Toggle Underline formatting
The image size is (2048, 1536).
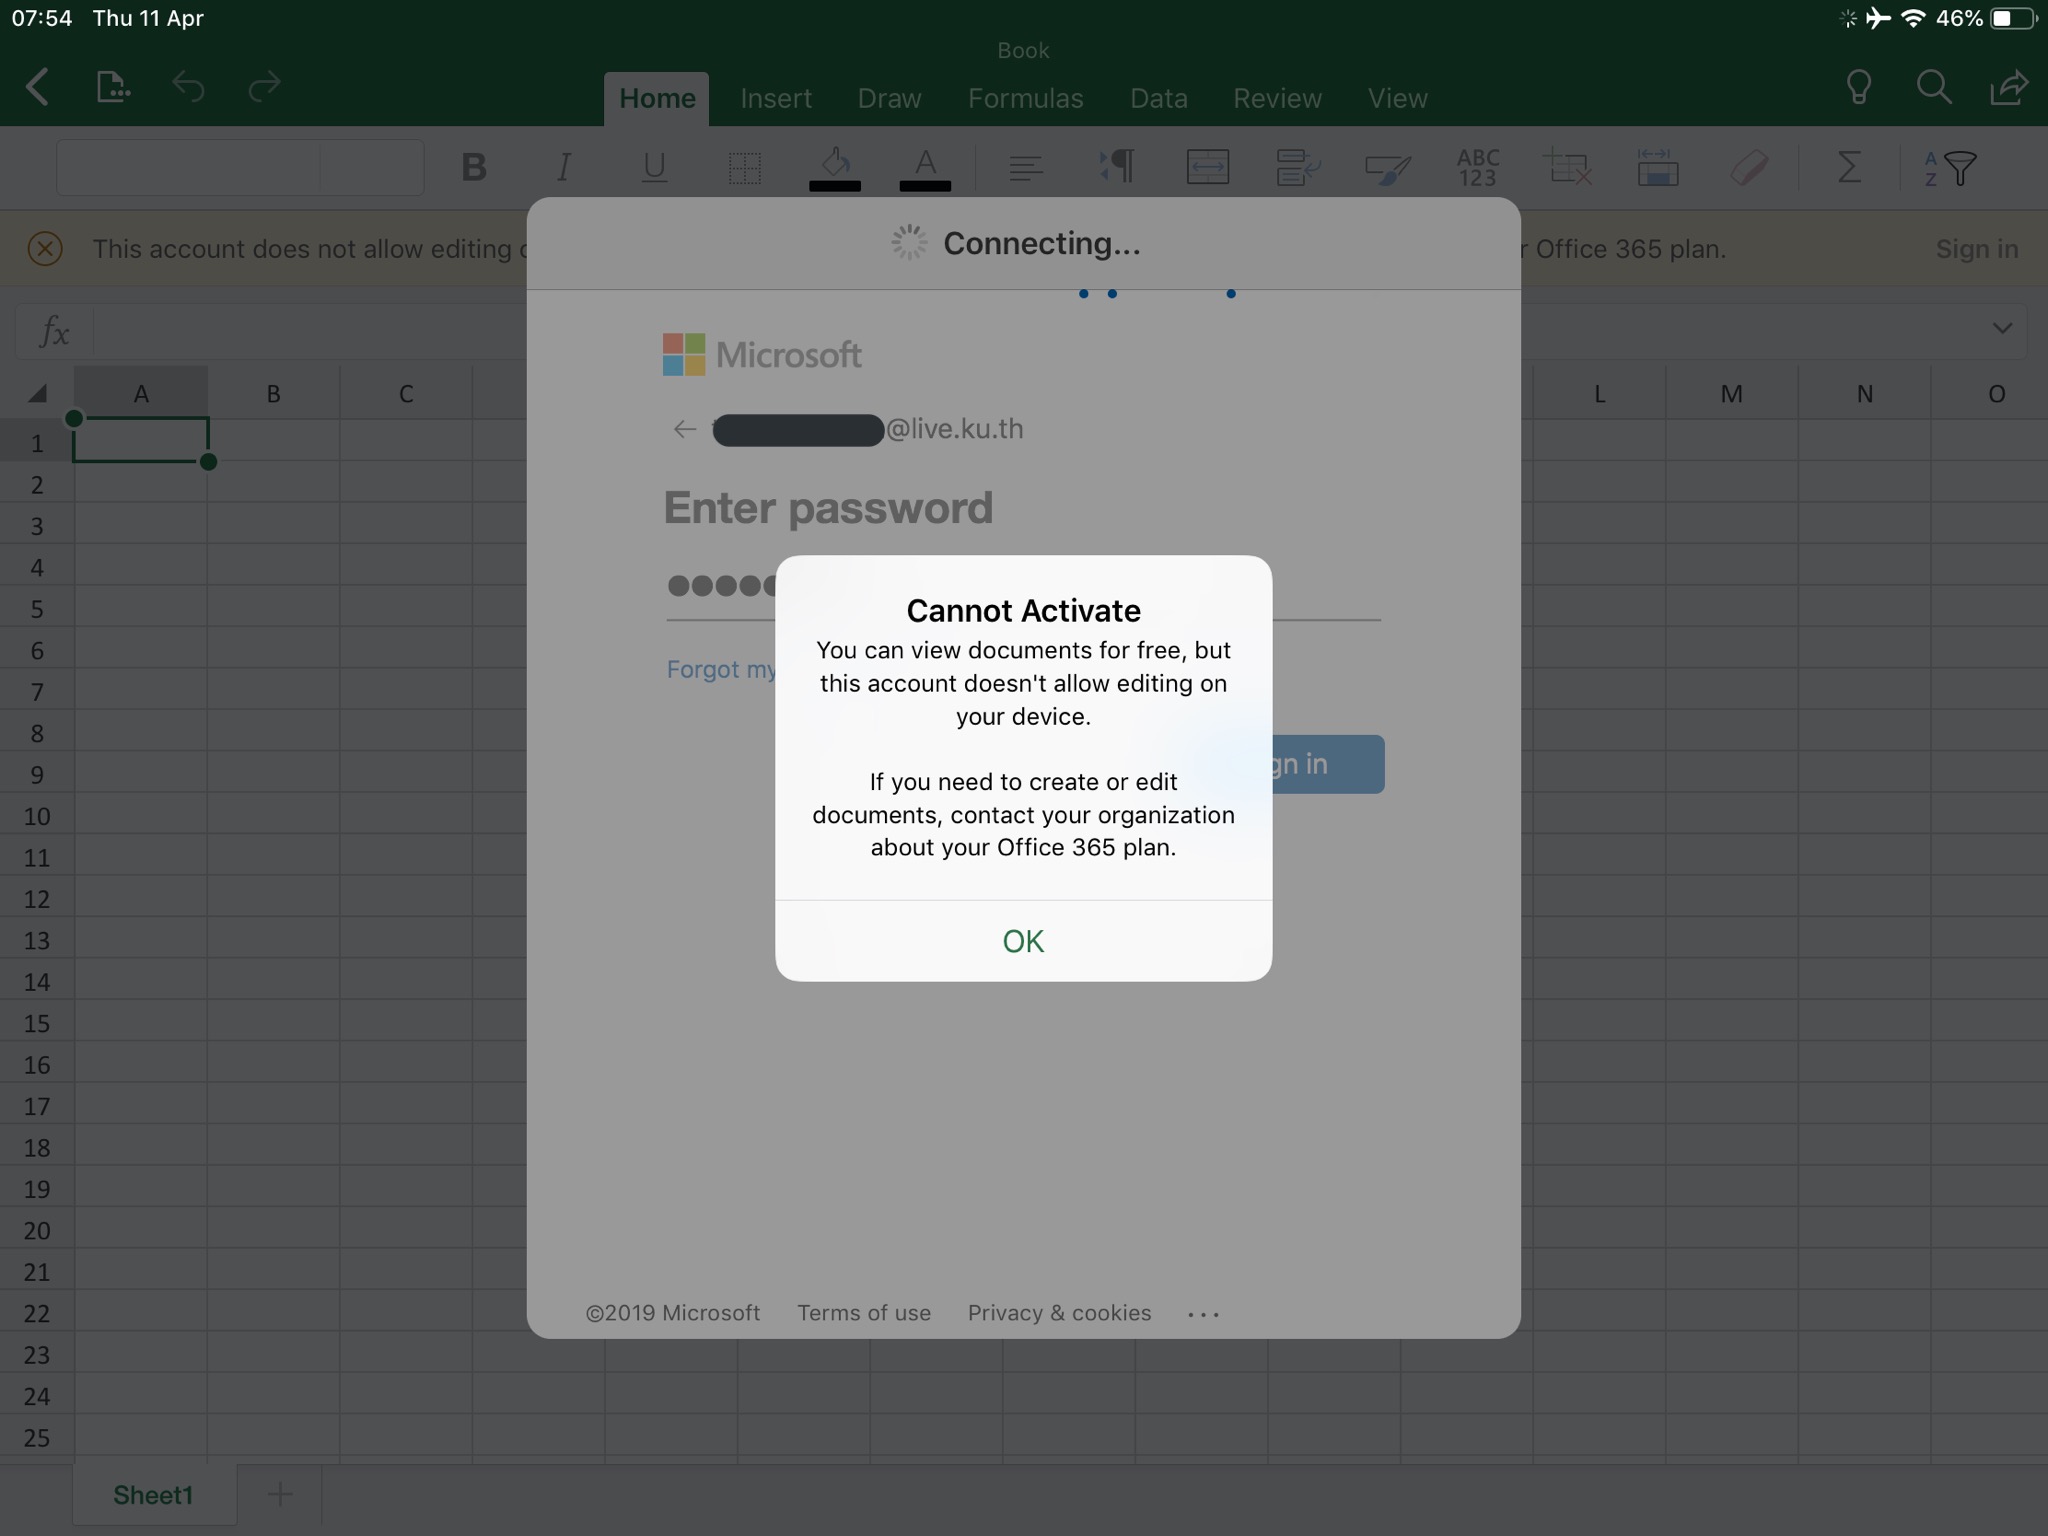654,167
